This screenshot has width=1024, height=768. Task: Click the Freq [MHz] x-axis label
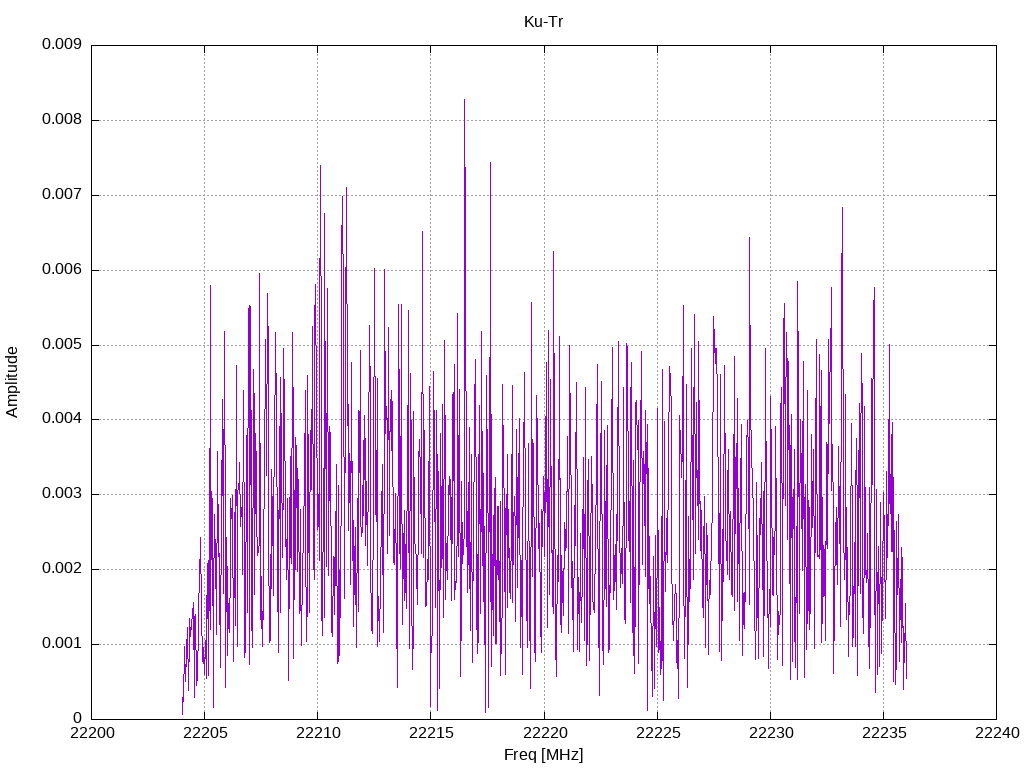click(x=543, y=755)
